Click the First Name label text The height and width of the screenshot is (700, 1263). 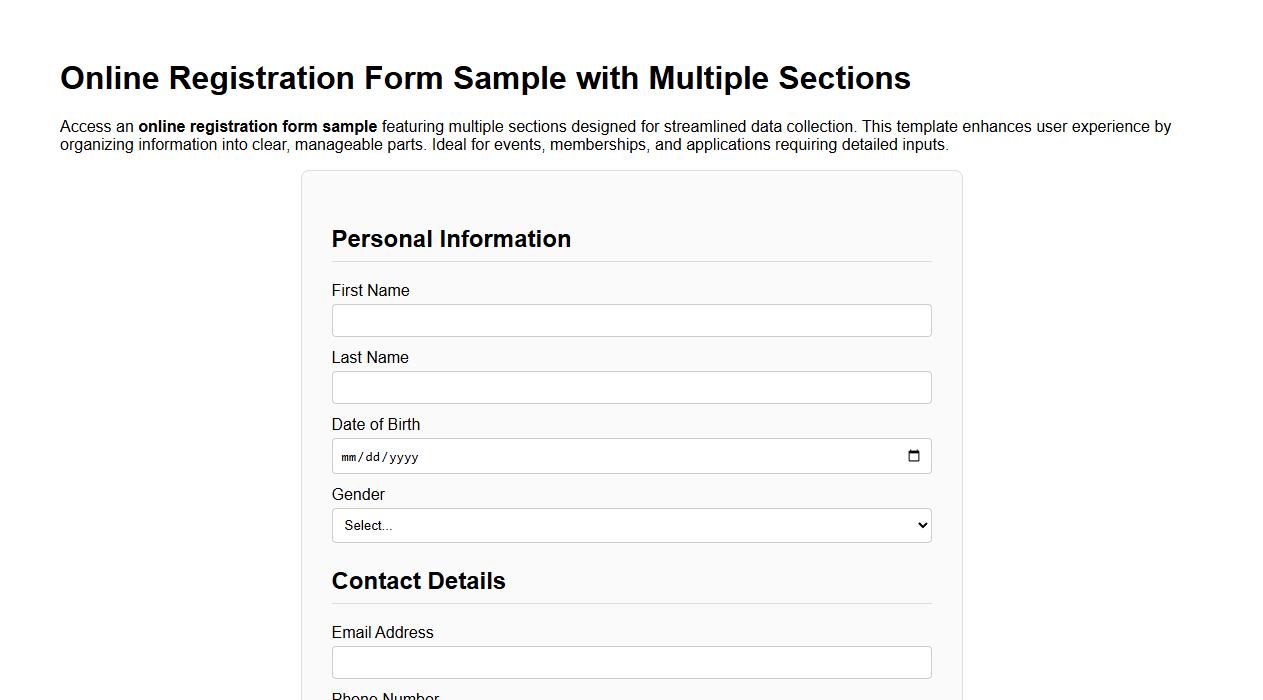[370, 290]
